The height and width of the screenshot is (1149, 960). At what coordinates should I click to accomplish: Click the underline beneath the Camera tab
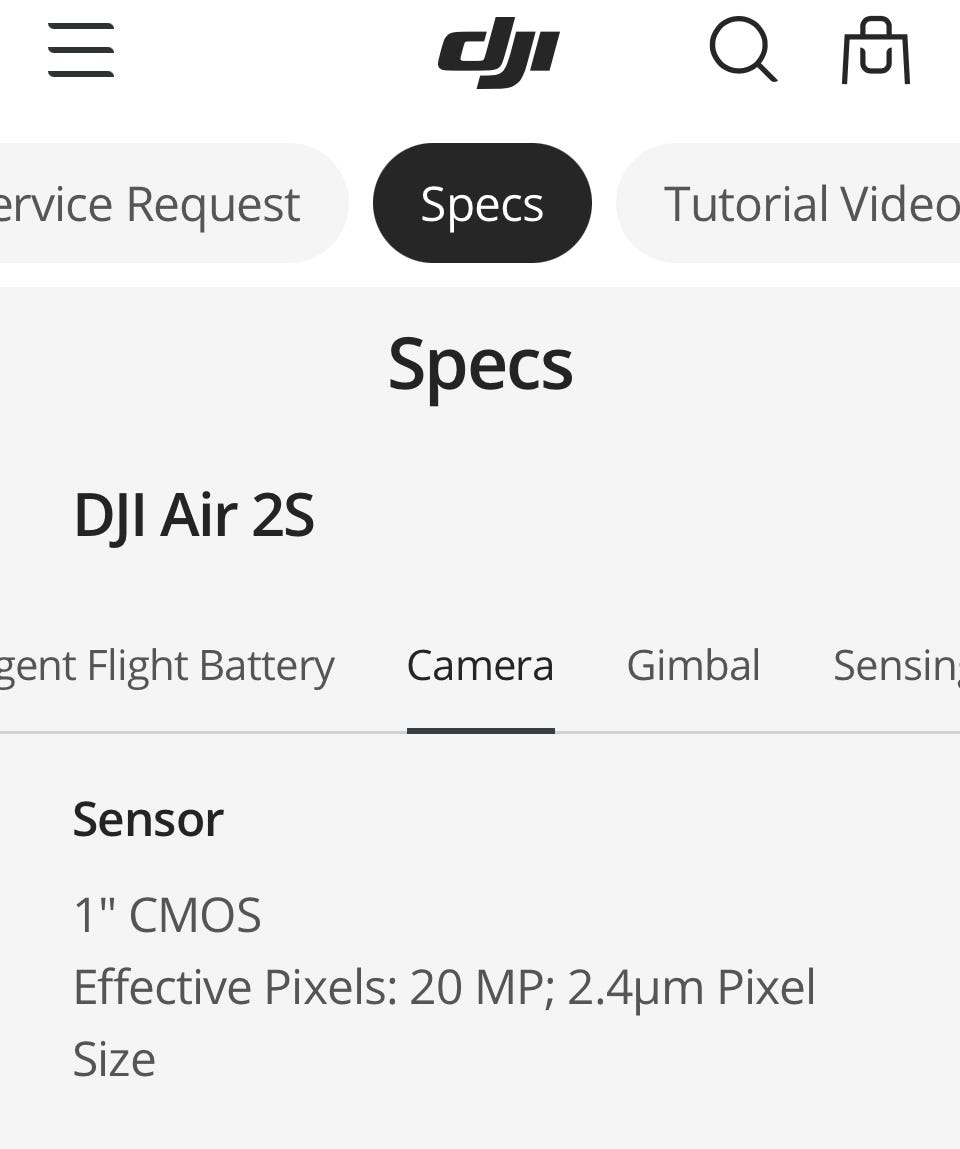480,731
